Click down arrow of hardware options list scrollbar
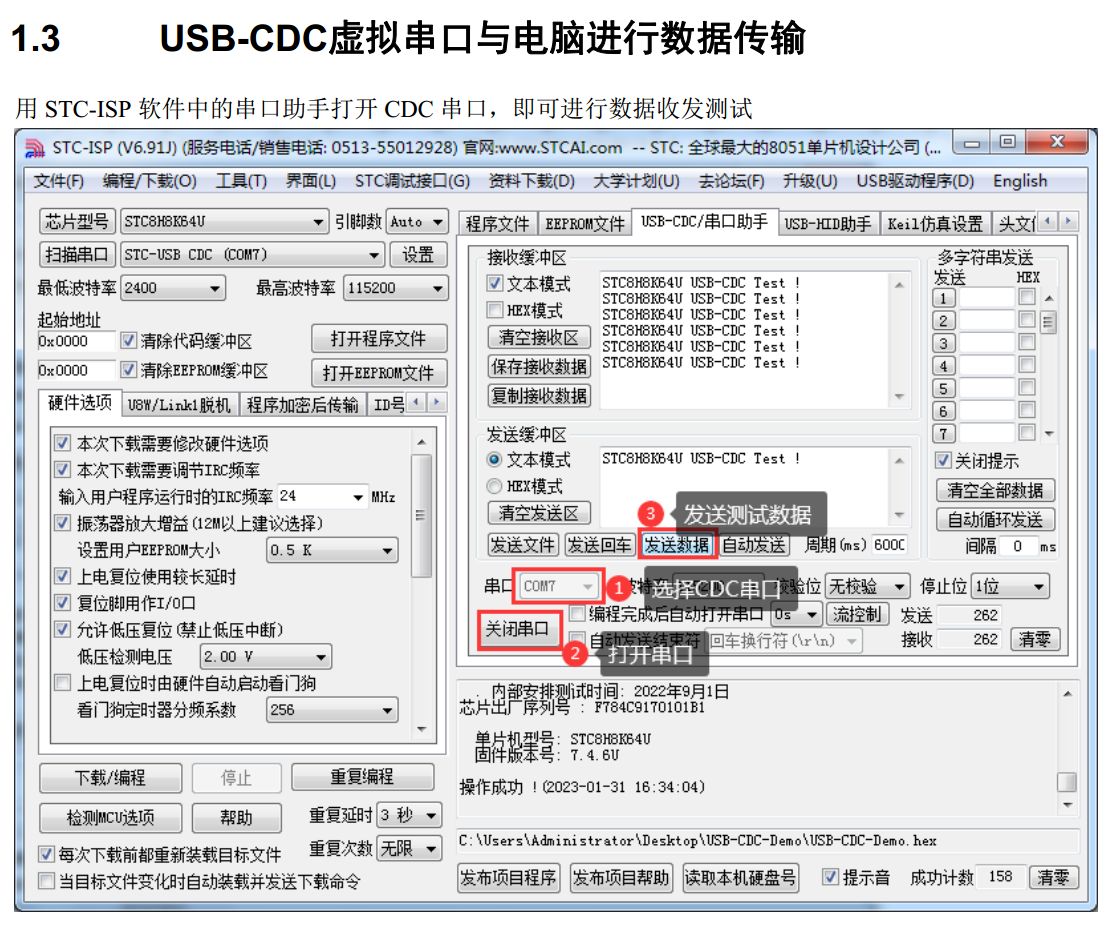Viewport: 1112px width, 930px height. 422,729
